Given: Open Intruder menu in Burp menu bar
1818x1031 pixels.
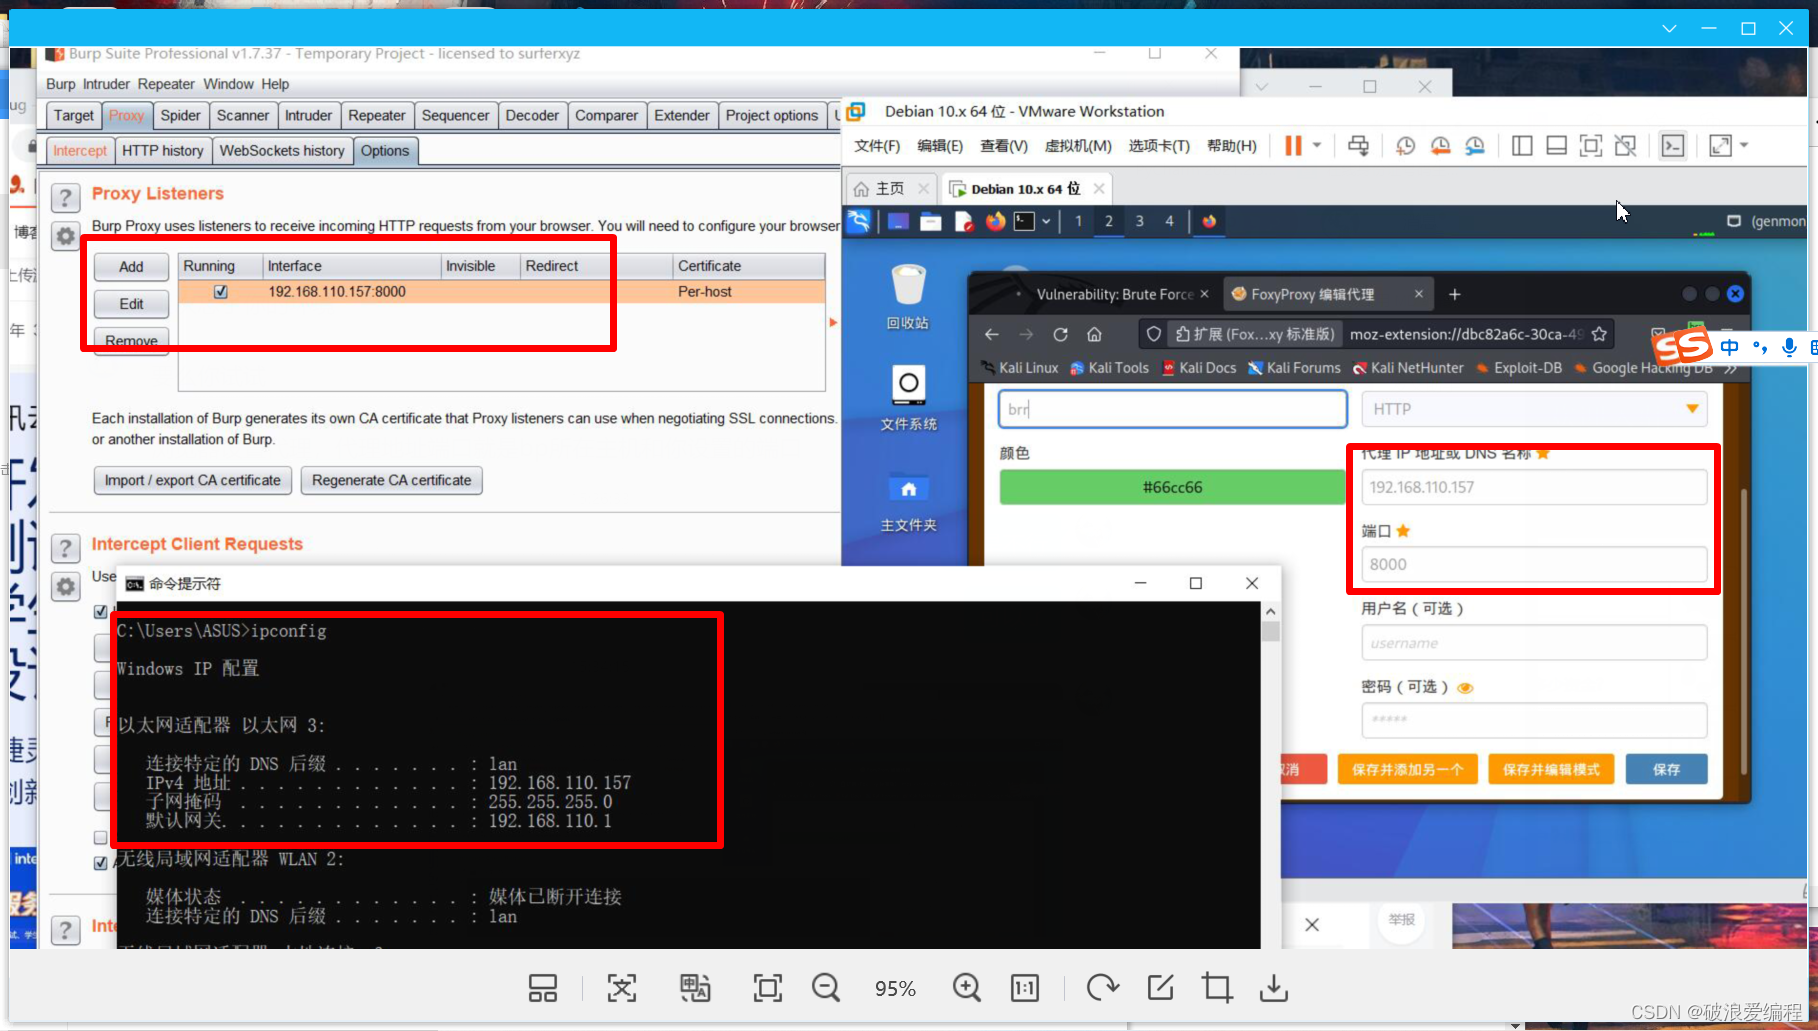Looking at the screenshot, I should tap(106, 84).
